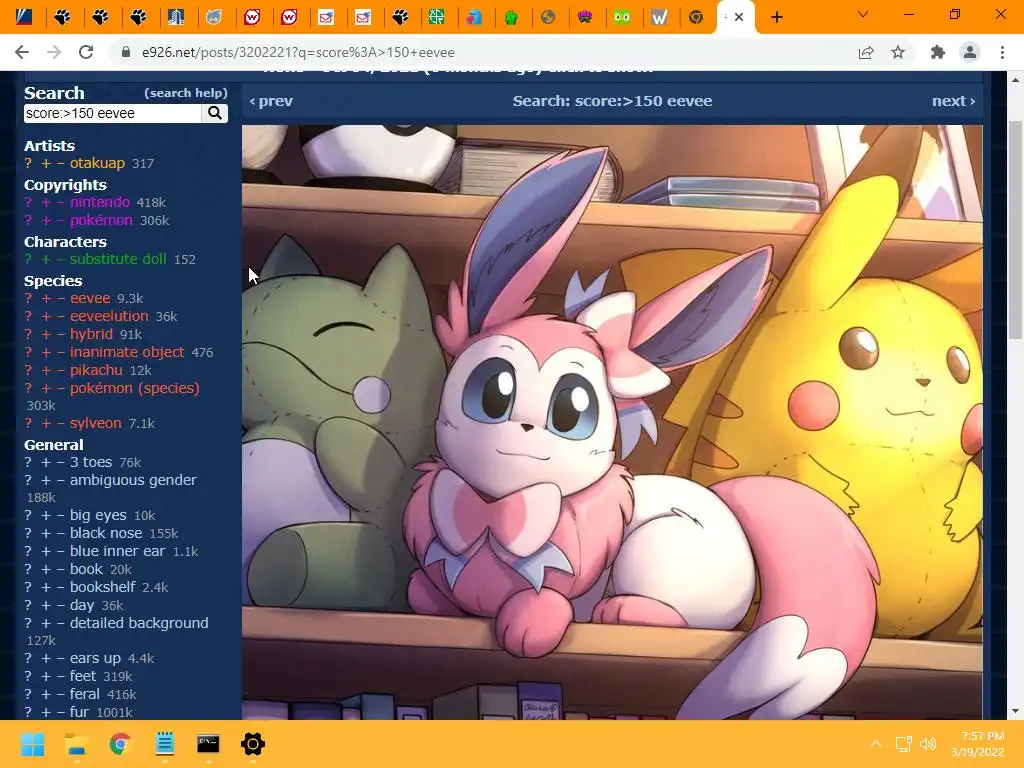Screen dimensions: 1024x768
Task: Open the detailed background tag
Action: pyautogui.click(x=139, y=622)
